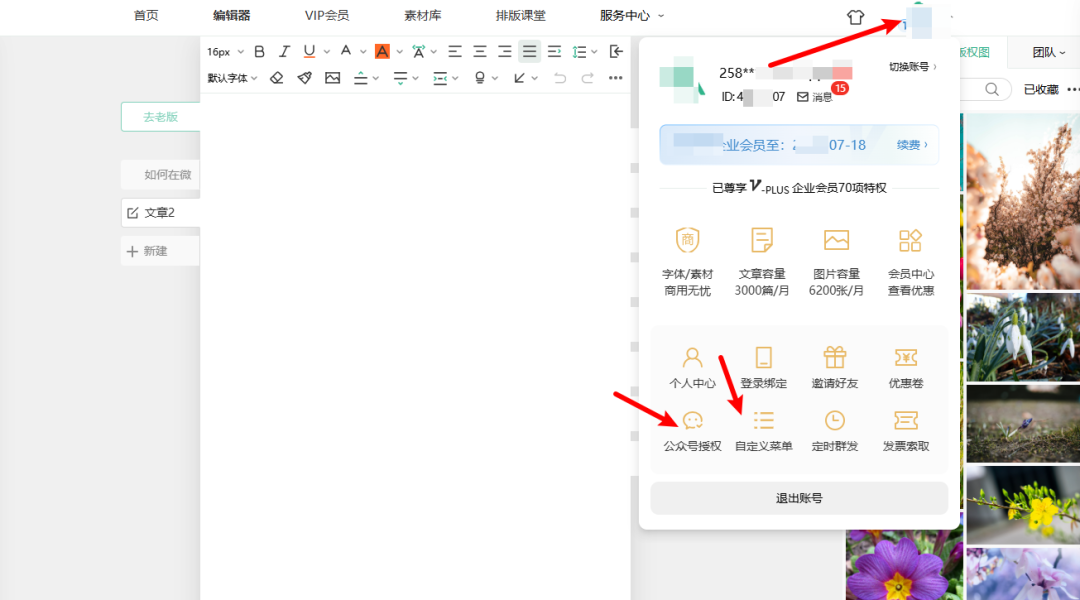1080x600 pixels.
Task: Click the T-shirt skin icon in header
Action: (x=855, y=16)
